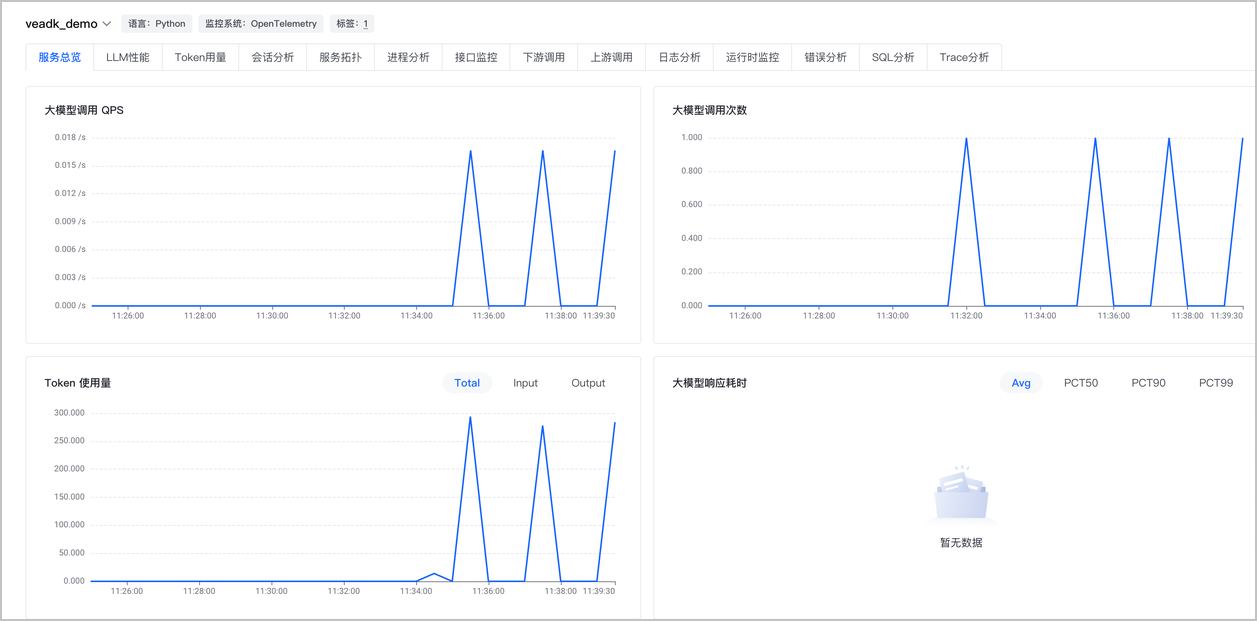This screenshot has height=621, width=1257.
Task: Open the 标签: 1 tag badge
Action: click(352, 24)
